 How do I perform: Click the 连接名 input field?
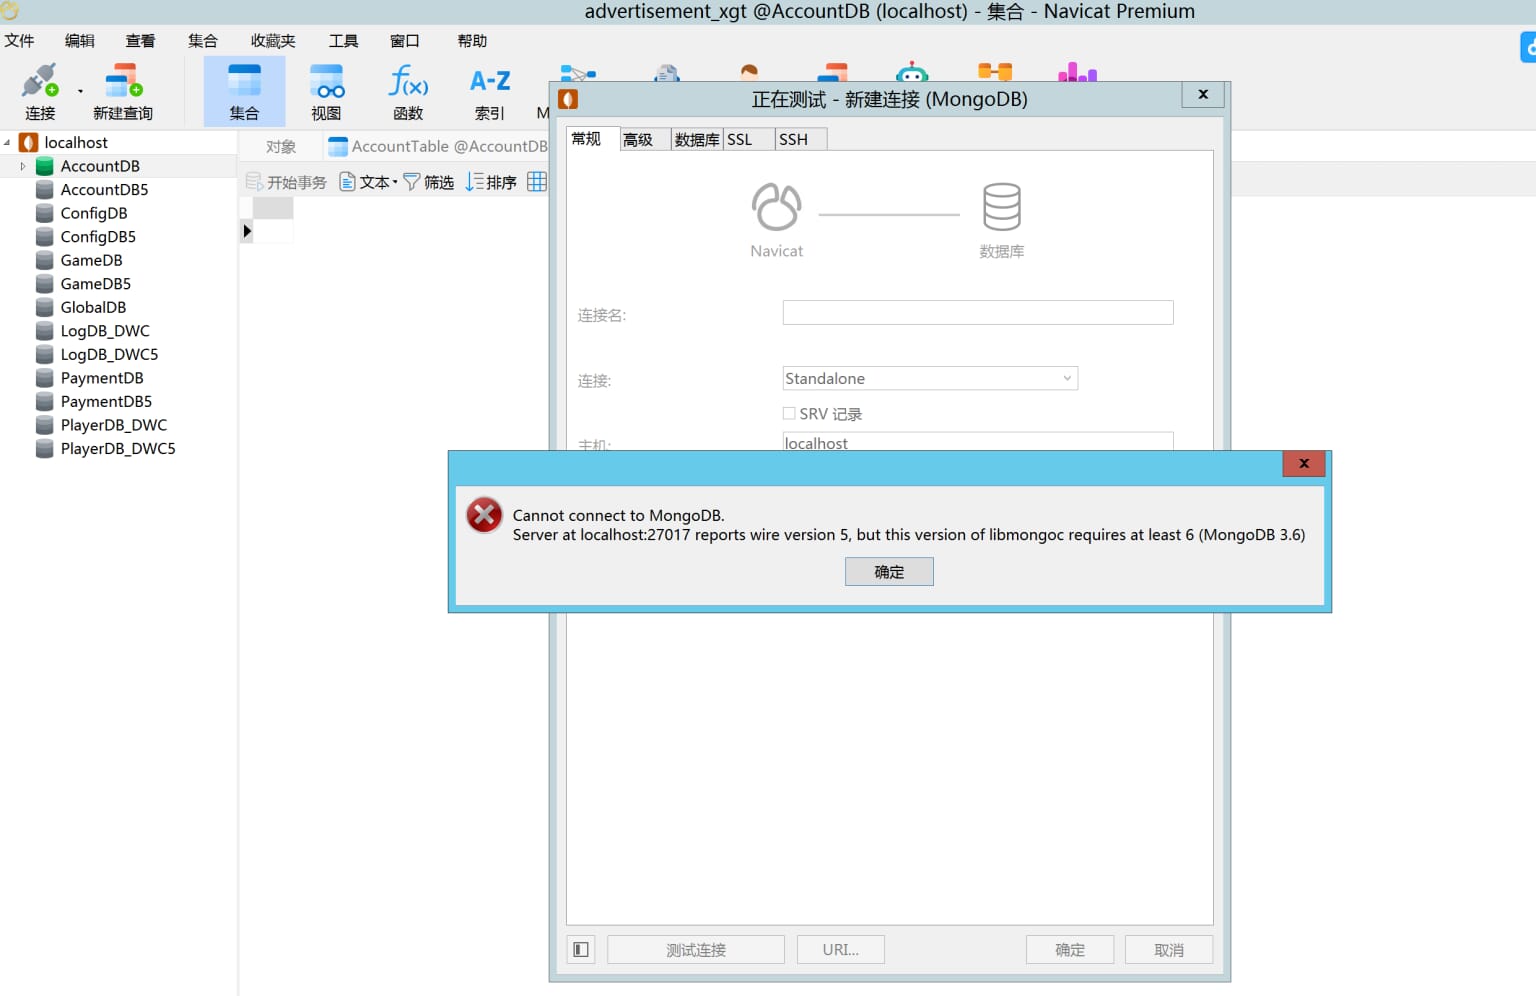tap(977, 313)
